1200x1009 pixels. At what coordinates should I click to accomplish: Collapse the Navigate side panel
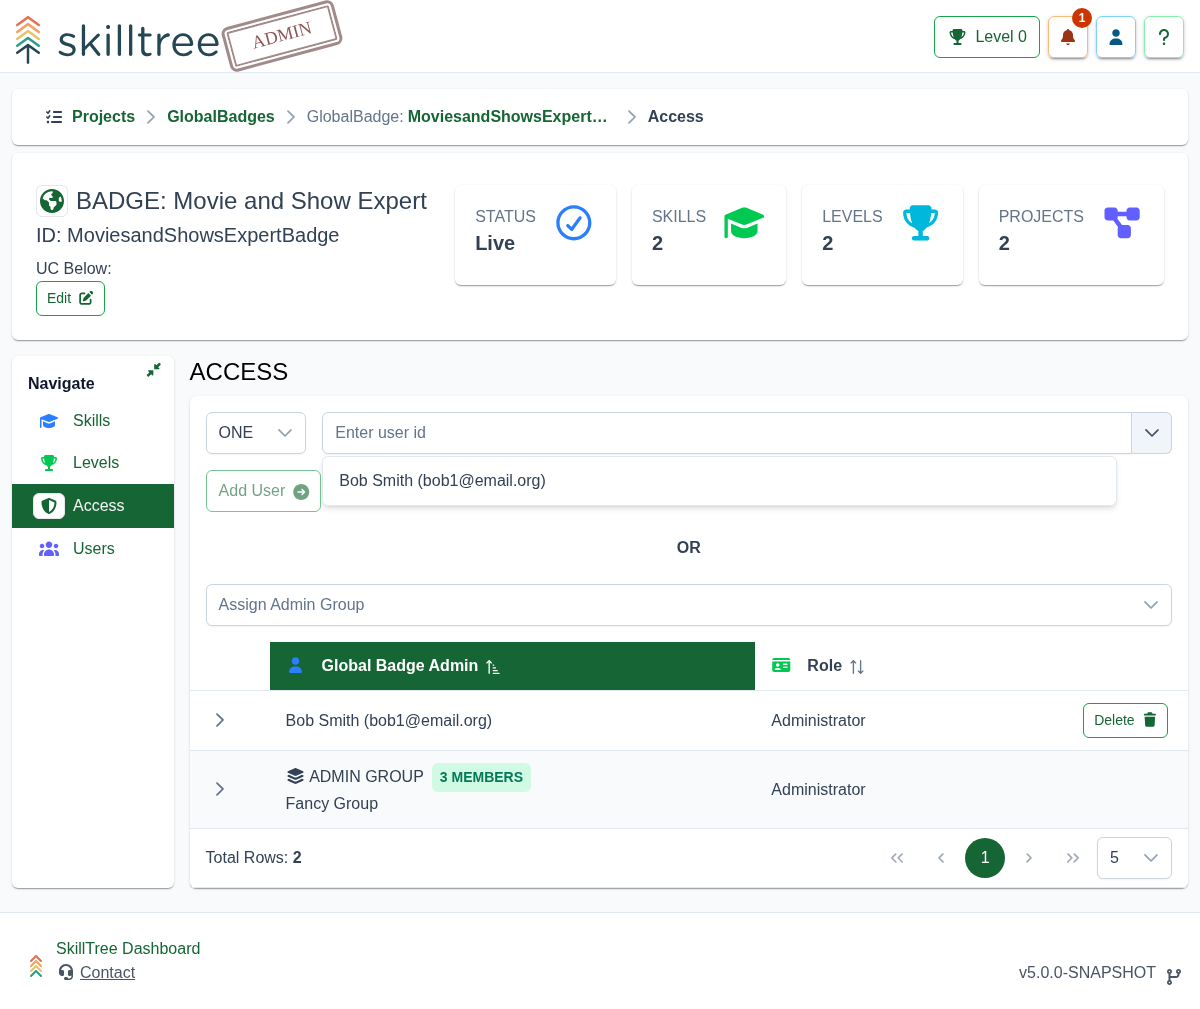tap(154, 370)
